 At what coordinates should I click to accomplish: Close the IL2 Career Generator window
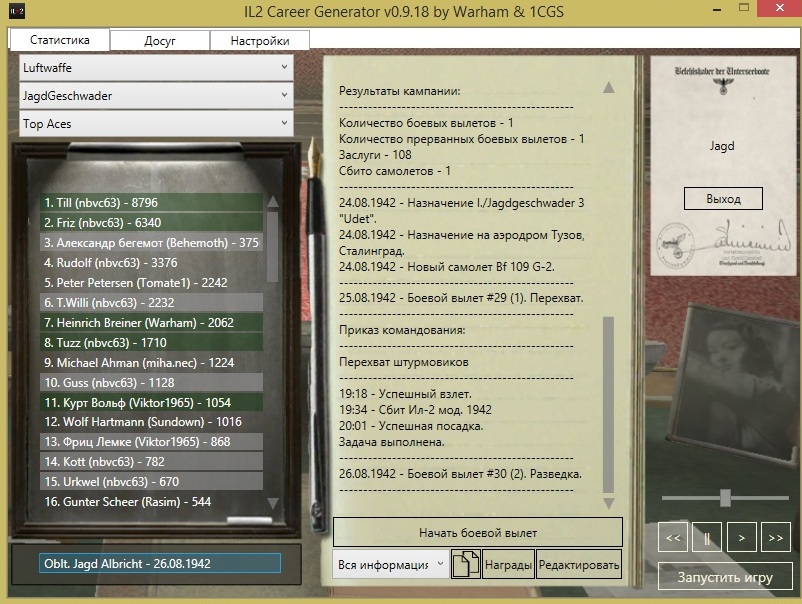779,8
